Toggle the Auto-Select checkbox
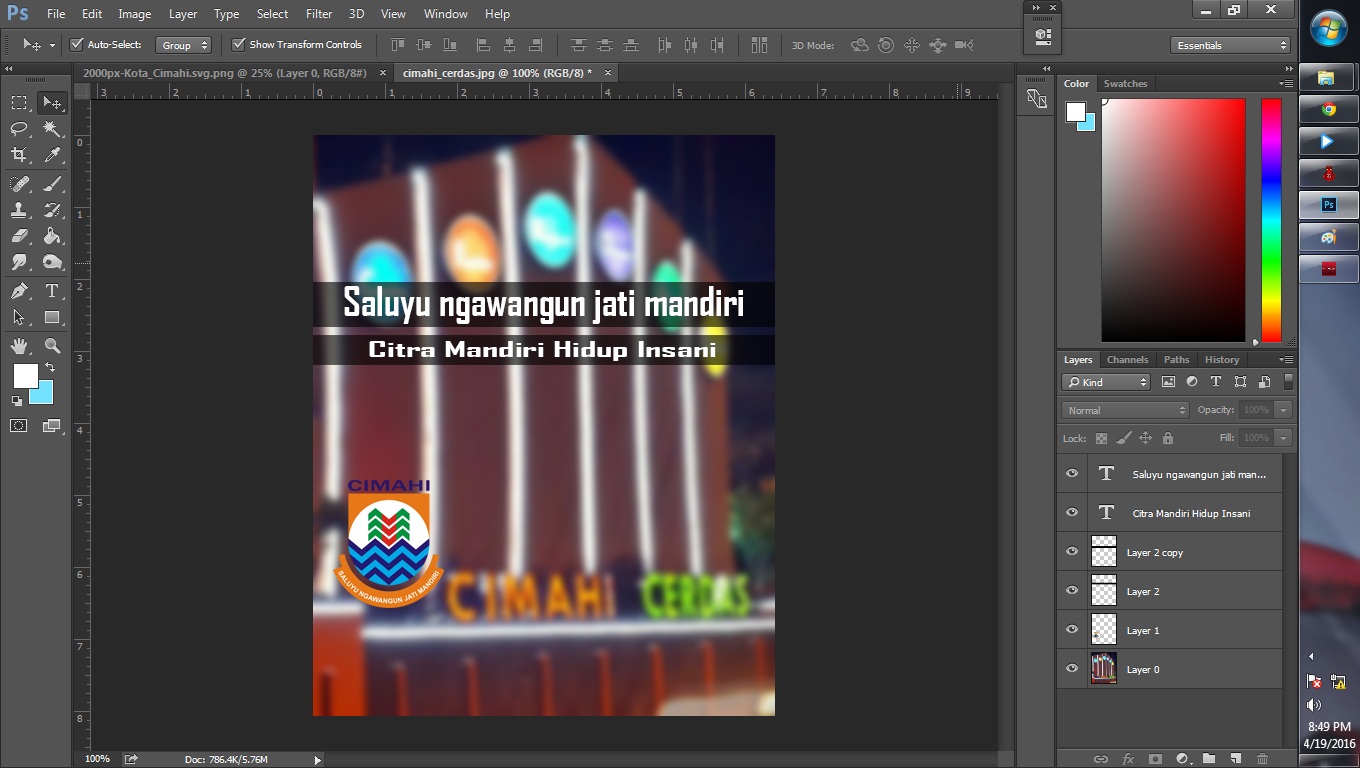This screenshot has width=1360, height=768. pyautogui.click(x=77, y=44)
